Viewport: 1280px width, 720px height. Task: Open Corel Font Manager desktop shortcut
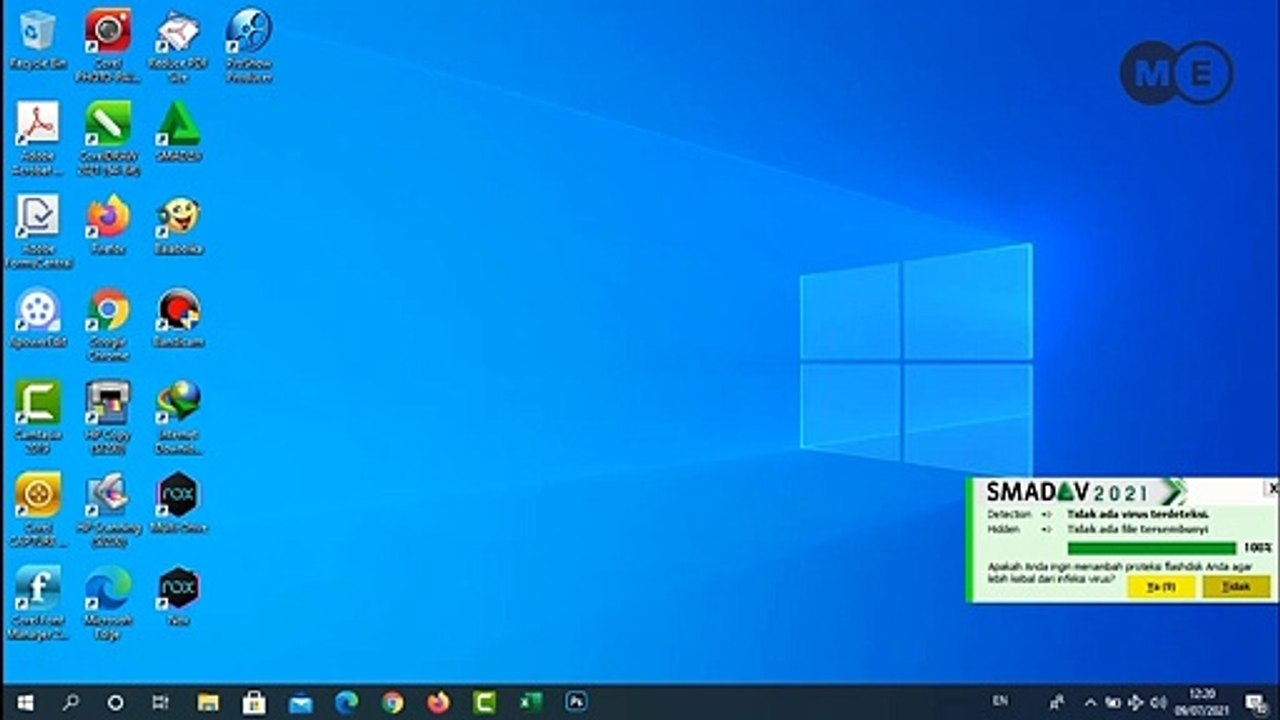(37, 602)
